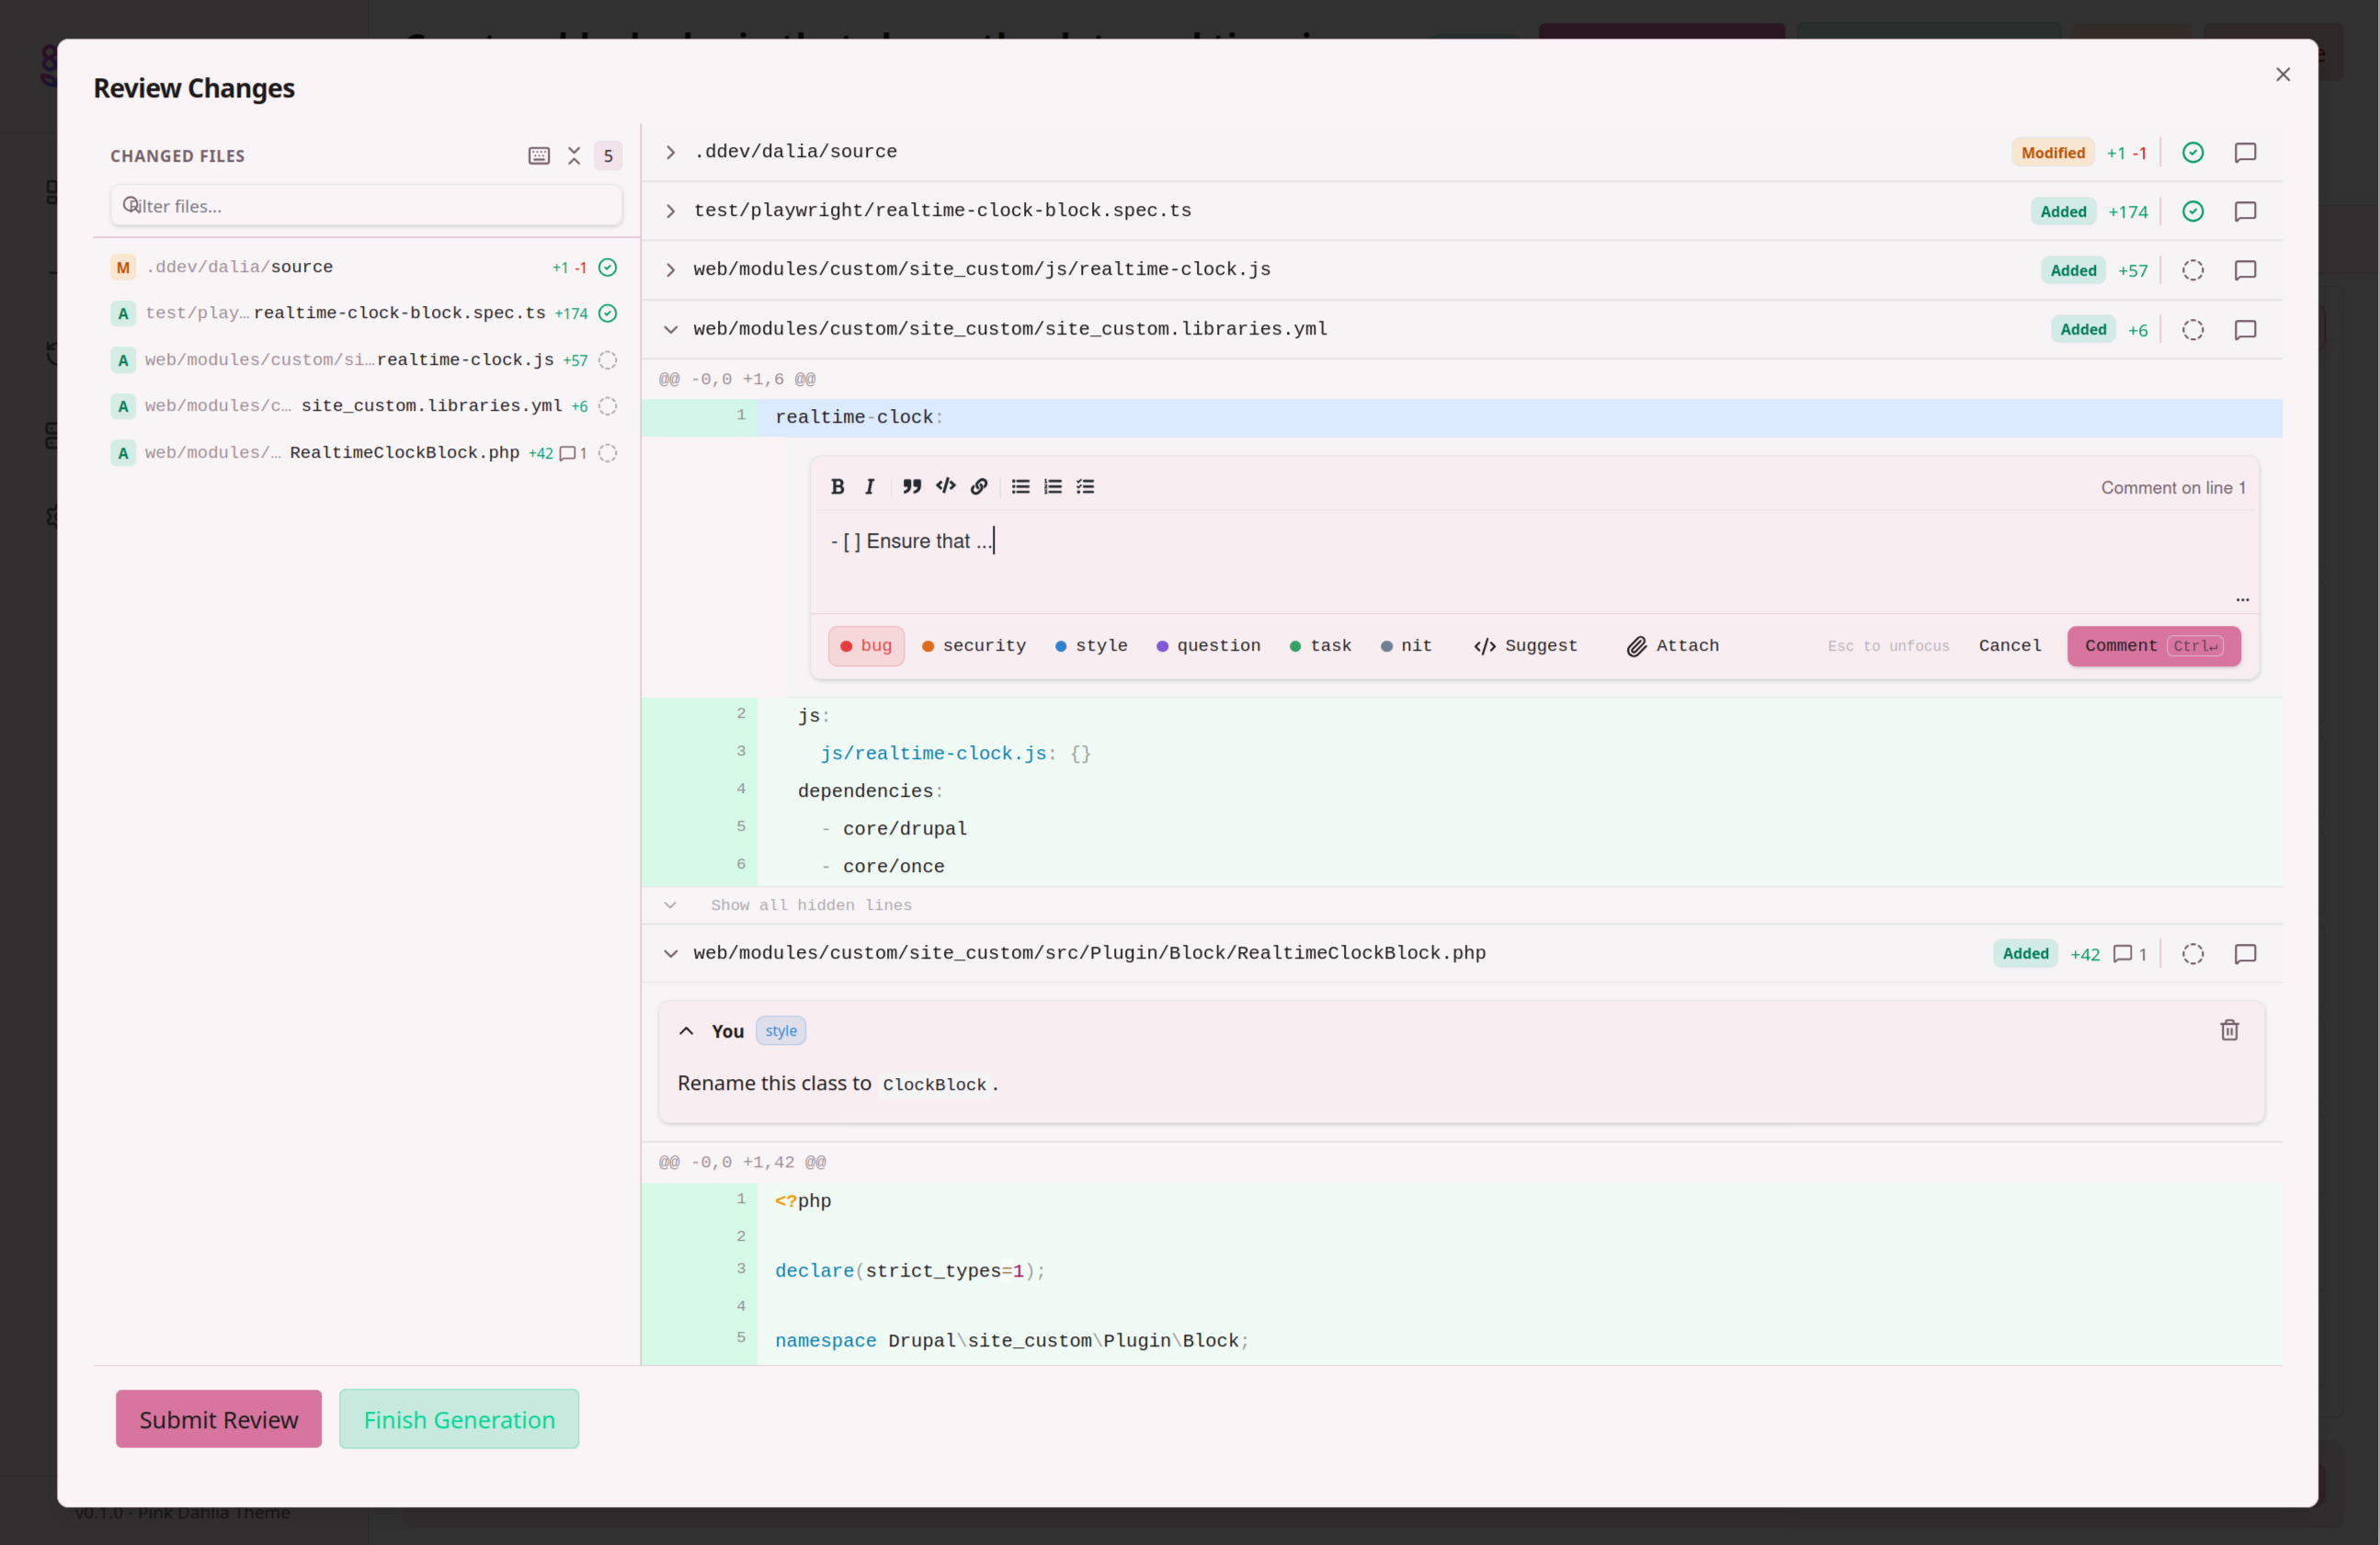
Task: Insert a link in comment editor
Action: pos(979,487)
